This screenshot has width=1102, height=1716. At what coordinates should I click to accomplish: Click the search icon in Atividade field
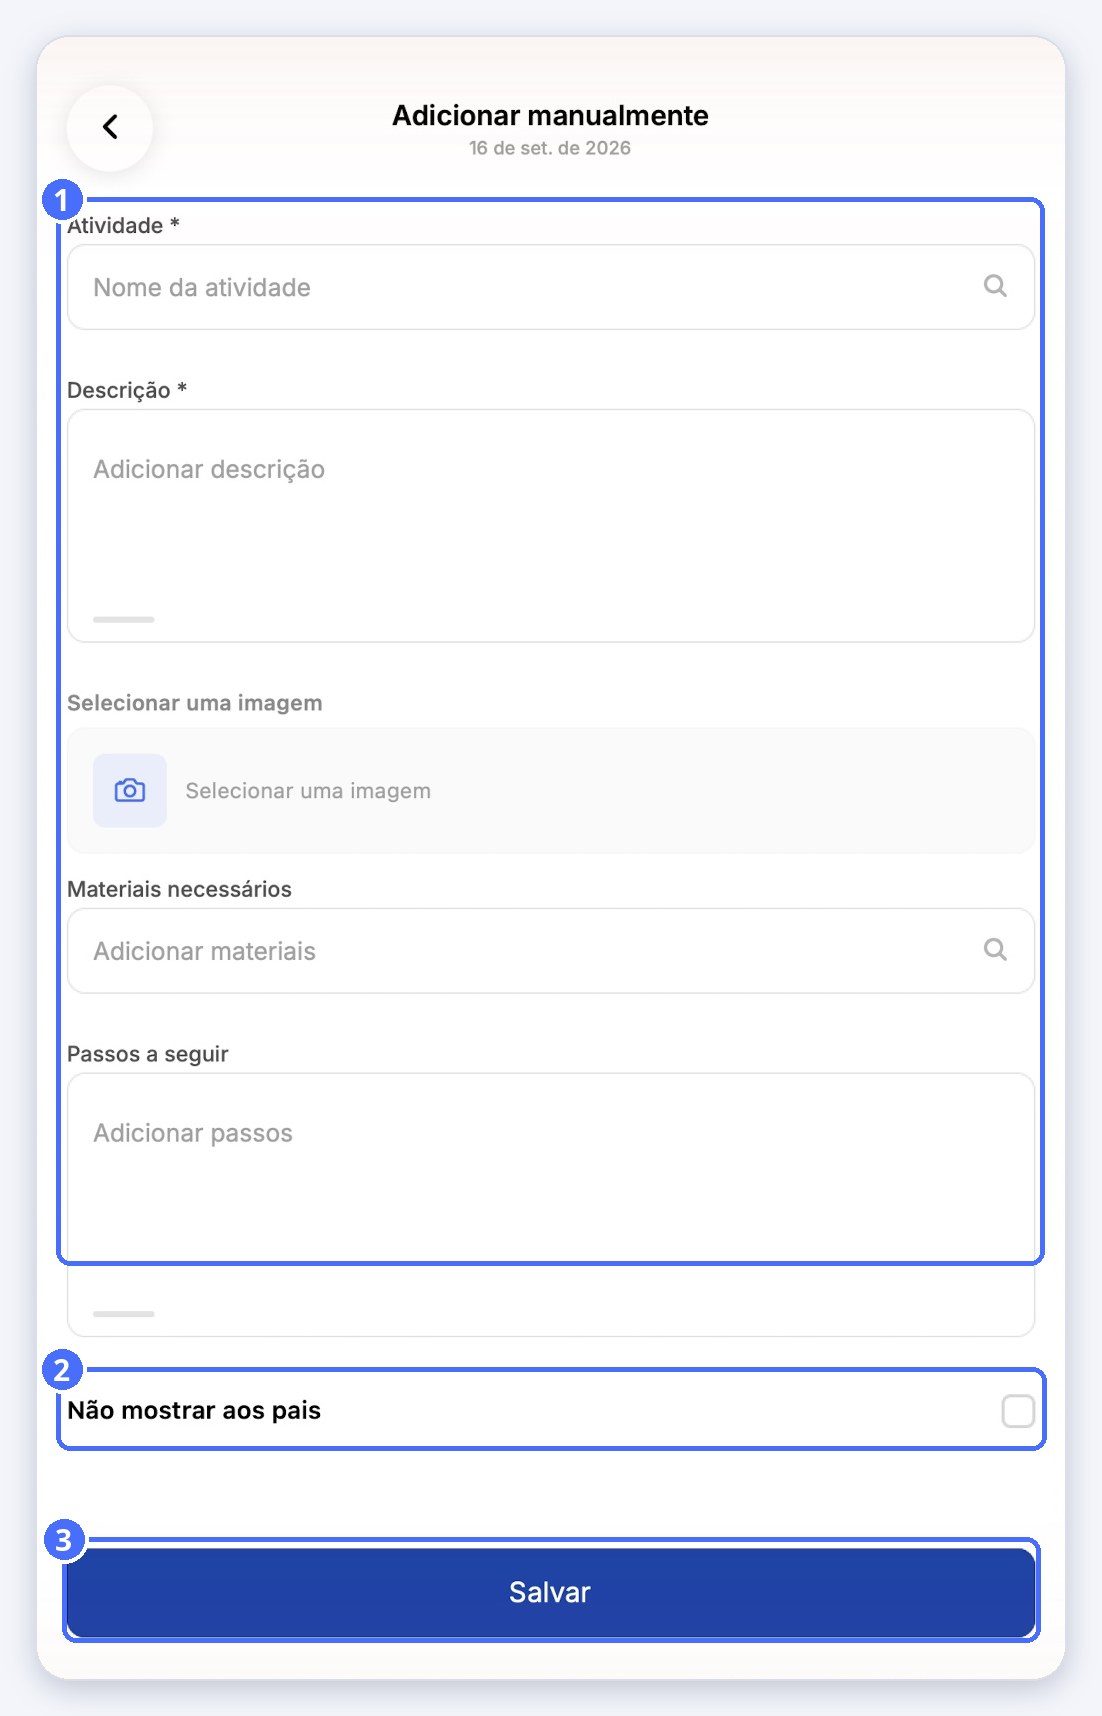pos(995,286)
